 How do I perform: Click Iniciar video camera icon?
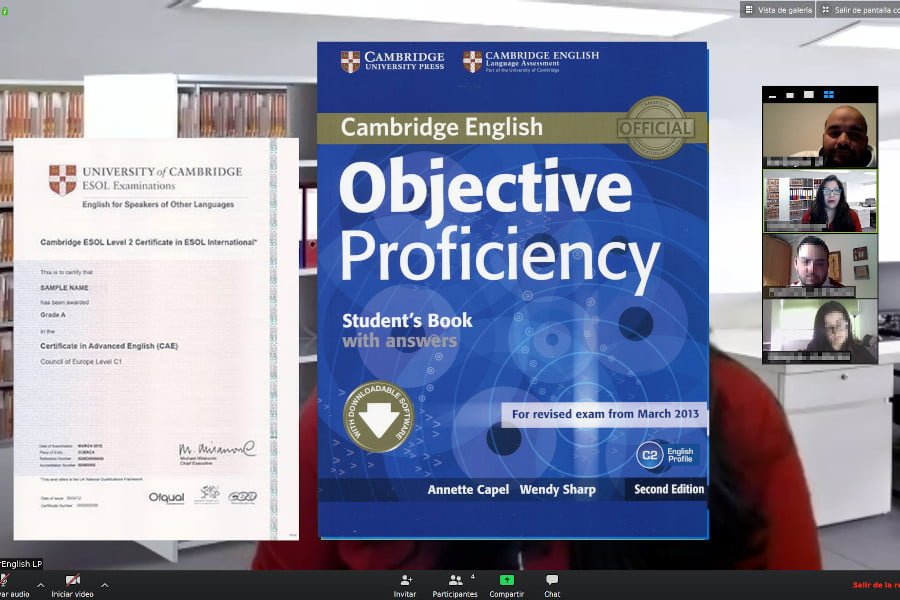tap(72, 580)
